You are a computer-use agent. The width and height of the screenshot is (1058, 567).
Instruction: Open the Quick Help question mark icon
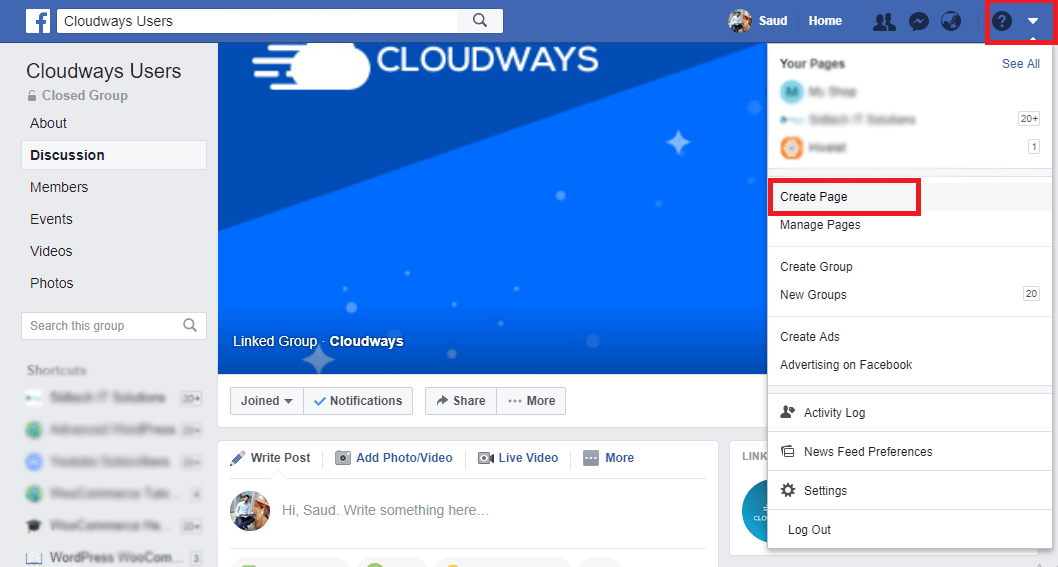click(1002, 22)
